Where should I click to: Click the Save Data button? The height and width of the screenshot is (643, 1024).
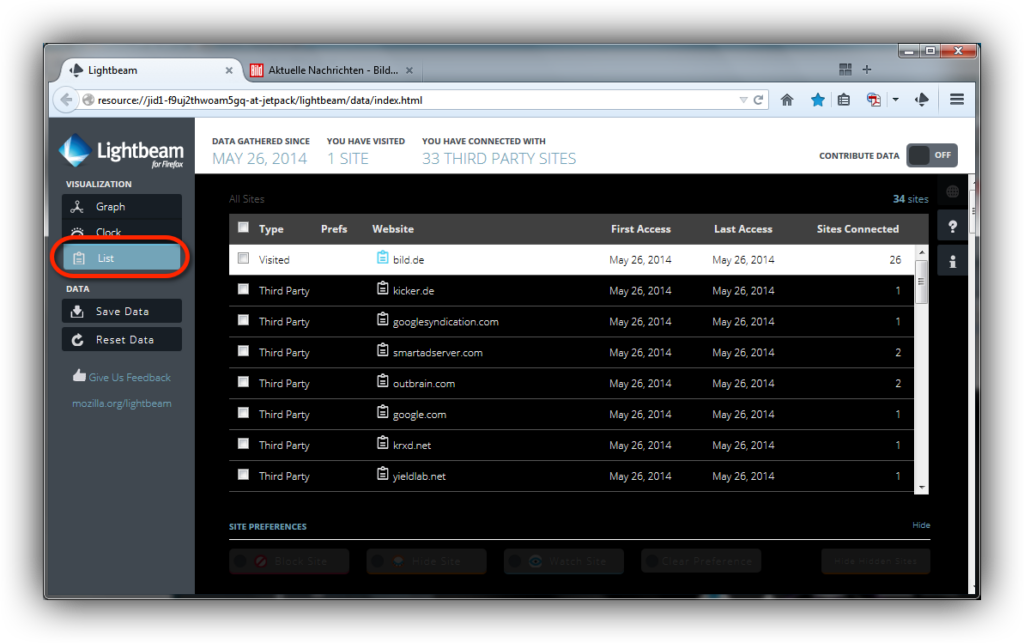pyautogui.click(x=121, y=311)
